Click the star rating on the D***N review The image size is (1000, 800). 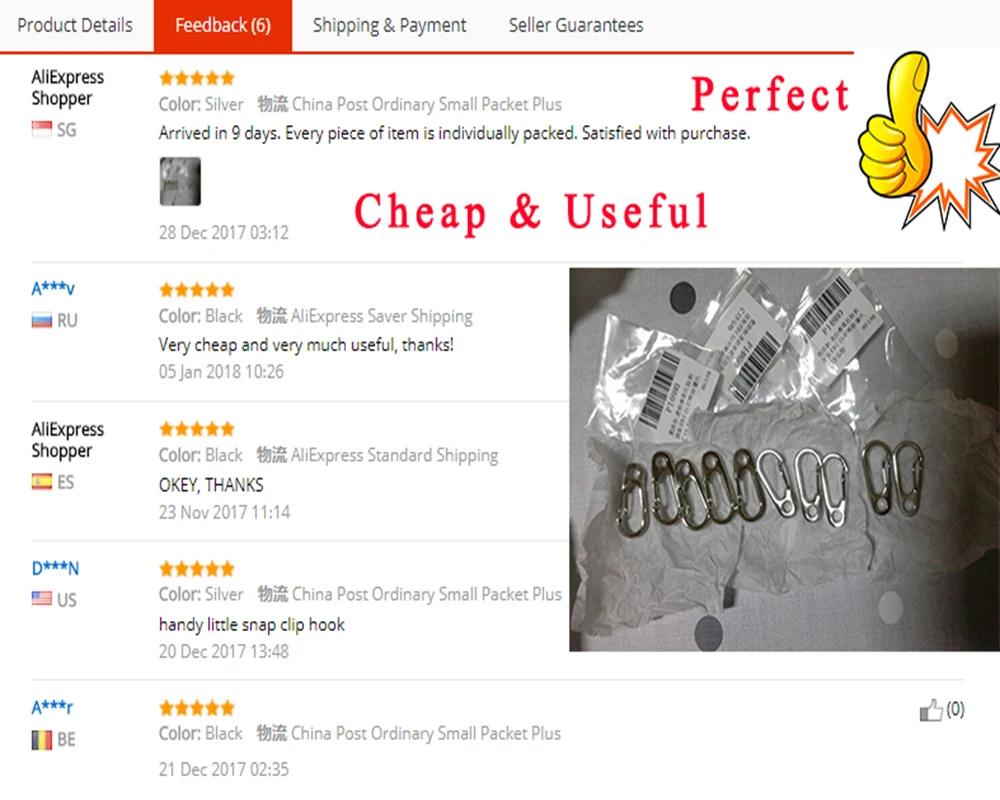click(x=197, y=568)
